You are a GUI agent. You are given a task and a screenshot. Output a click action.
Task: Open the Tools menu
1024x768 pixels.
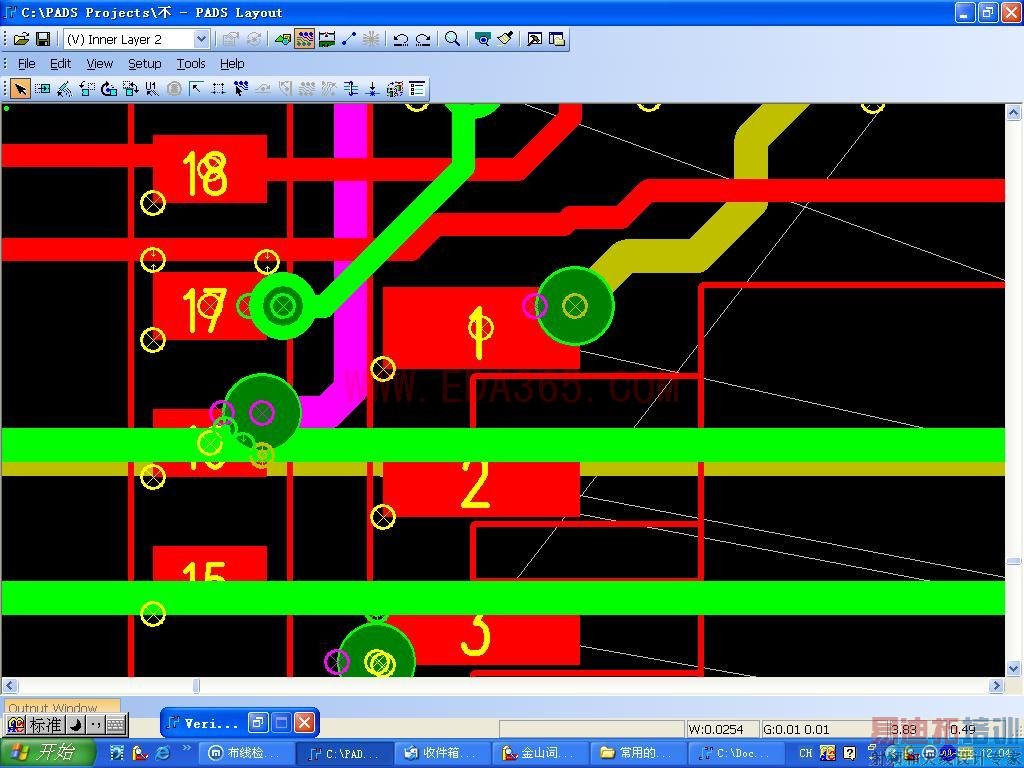[191, 63]
